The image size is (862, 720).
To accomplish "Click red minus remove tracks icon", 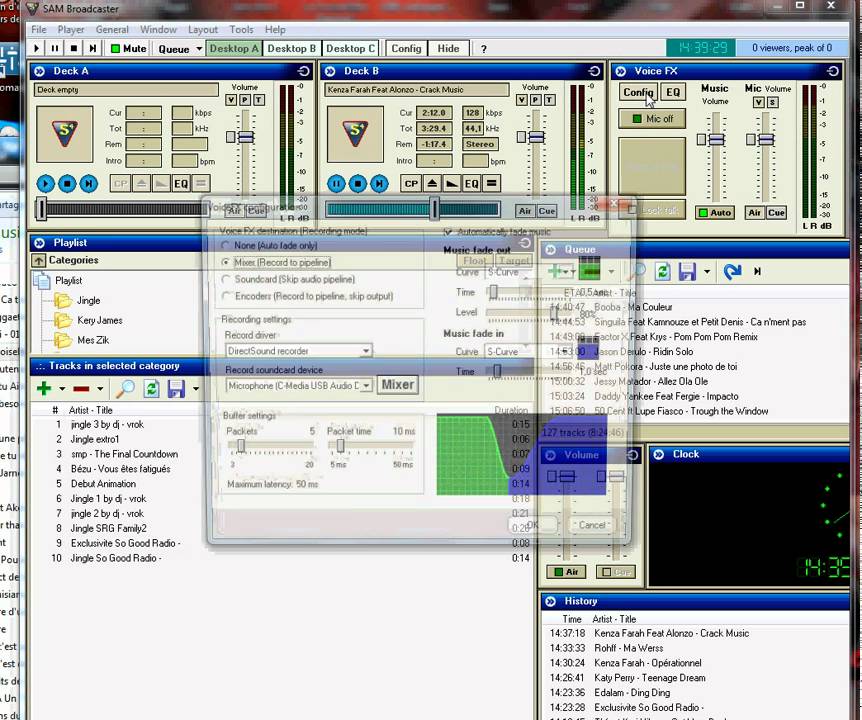I will [x=81, y=389].
